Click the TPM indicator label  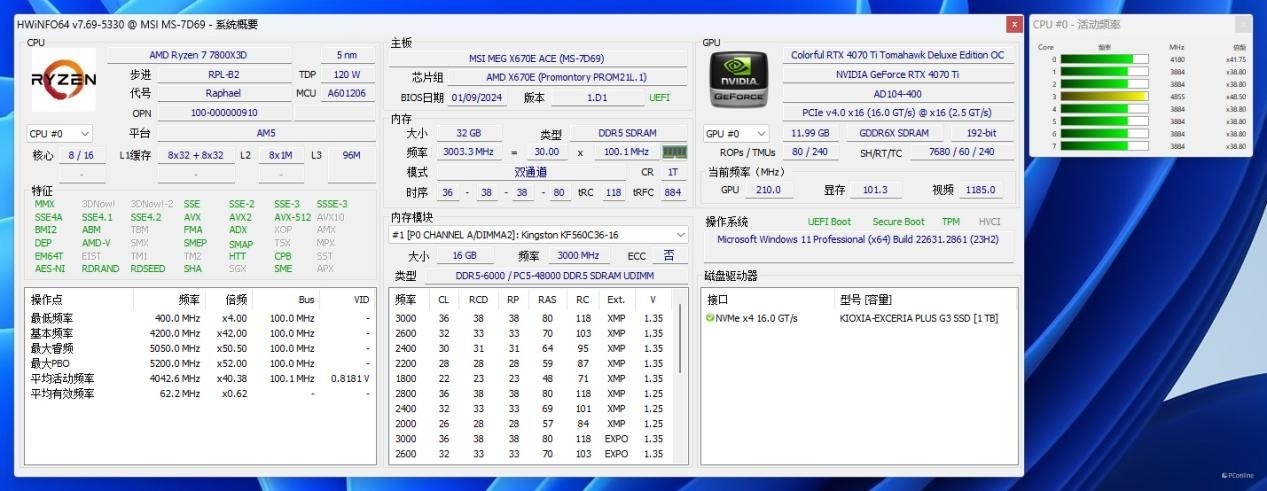coord(950,222)
